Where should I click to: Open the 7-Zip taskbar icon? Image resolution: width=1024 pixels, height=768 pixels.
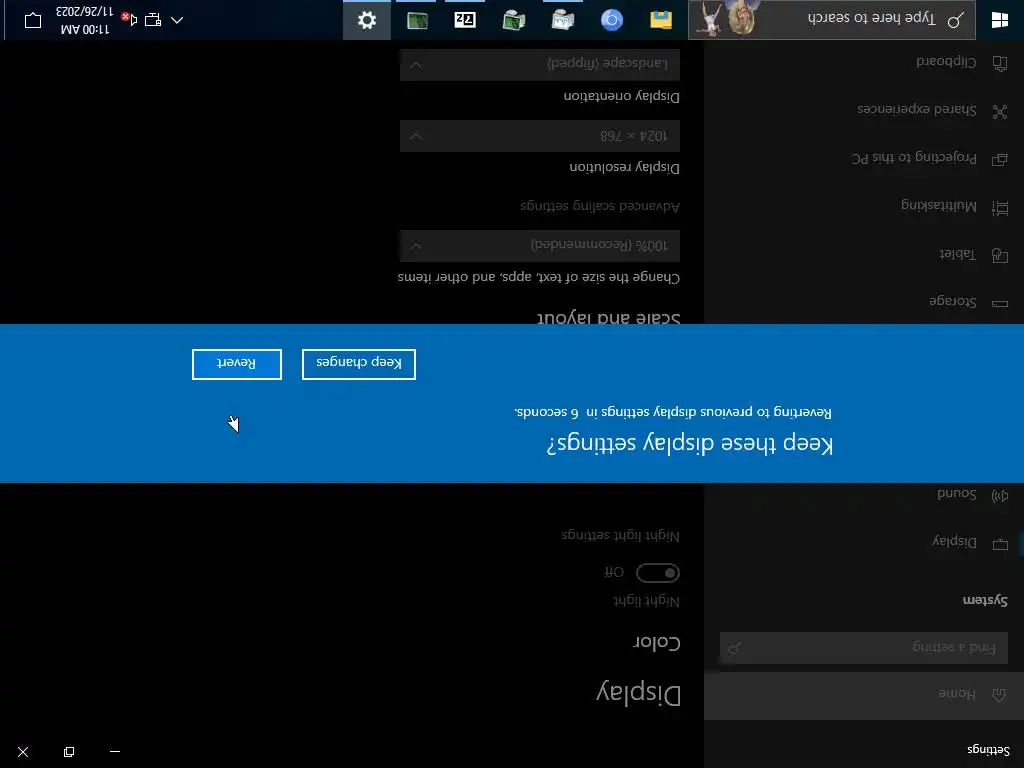(x=465, y=20)
